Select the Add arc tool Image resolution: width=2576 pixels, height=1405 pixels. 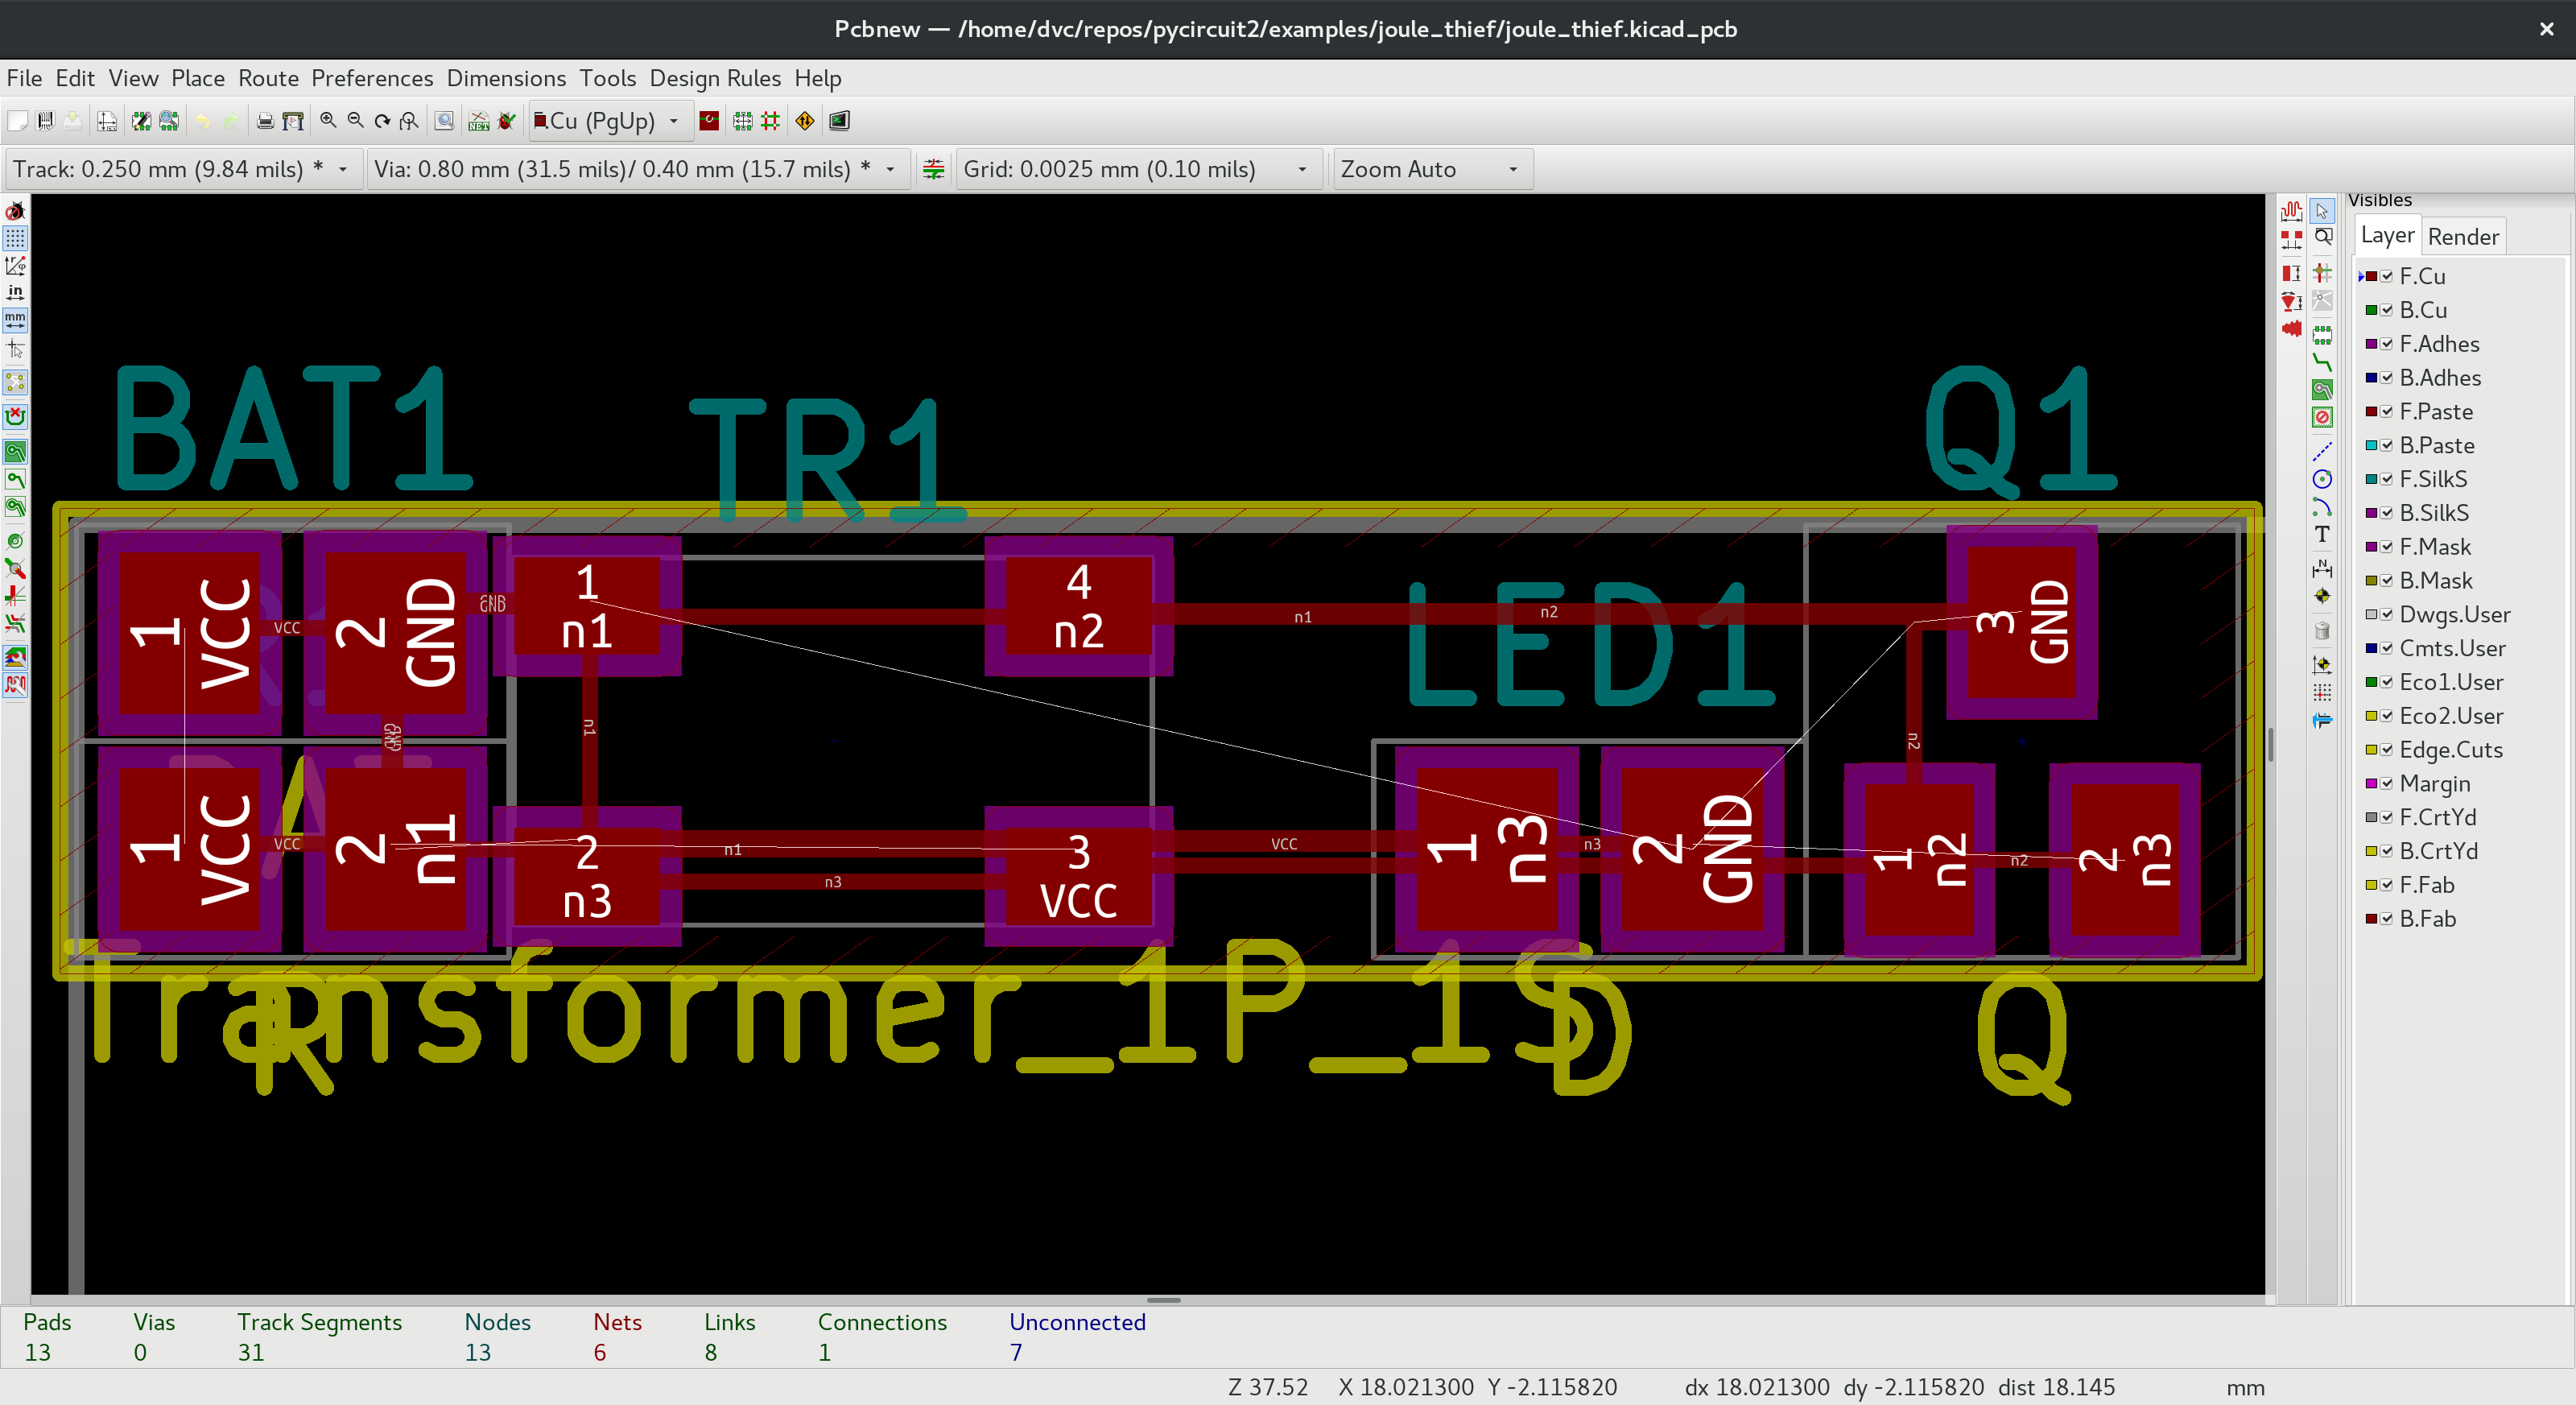pos(2322,507)
